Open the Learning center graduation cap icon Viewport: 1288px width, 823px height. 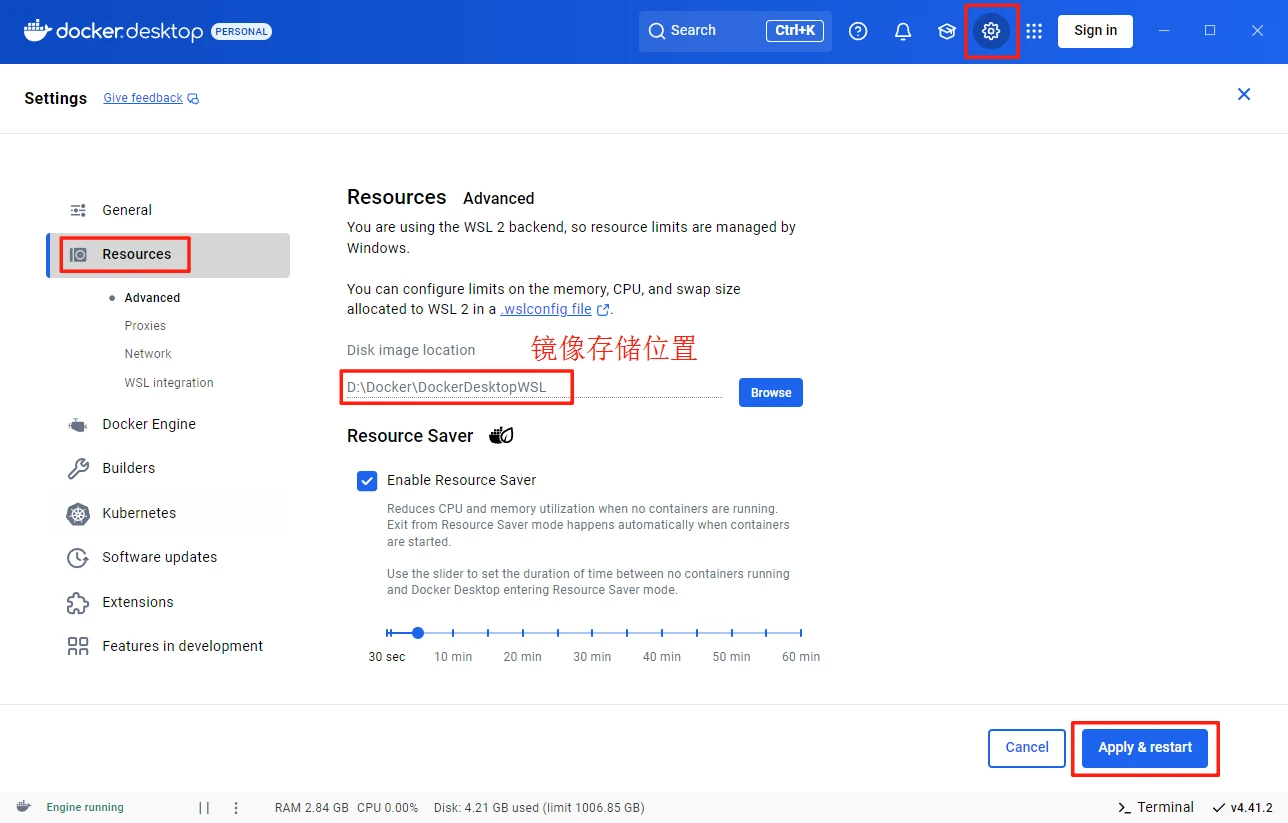[x=947, y=31]
